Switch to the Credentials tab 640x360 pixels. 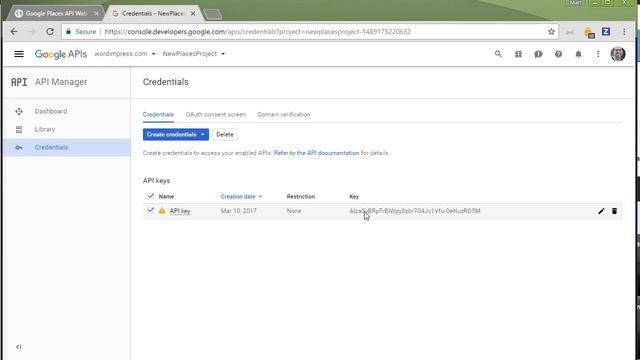pyautogui.click(x=158, y=115)
